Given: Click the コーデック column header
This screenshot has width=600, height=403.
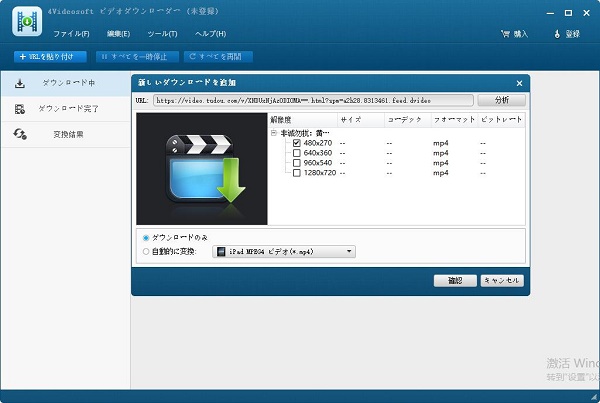Looking at the screenshot, I should (x=408, y=120).
